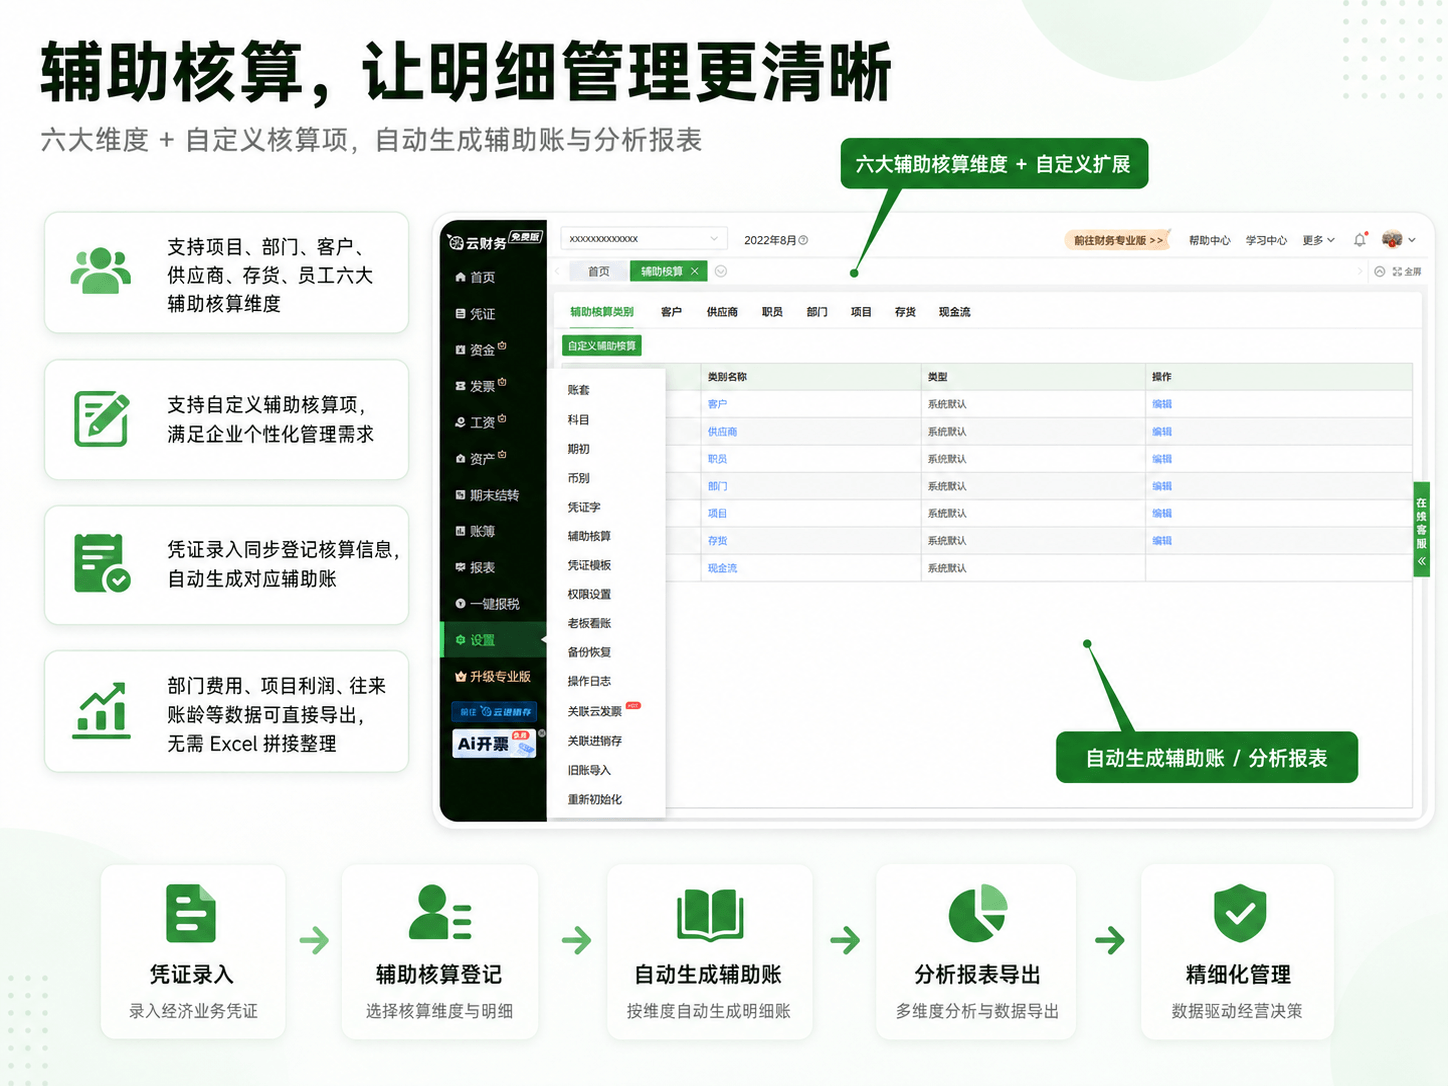The image size is (1448, 1086).
Task: Switch to the 供应商 tab above the table
Action: click(722, 312)
